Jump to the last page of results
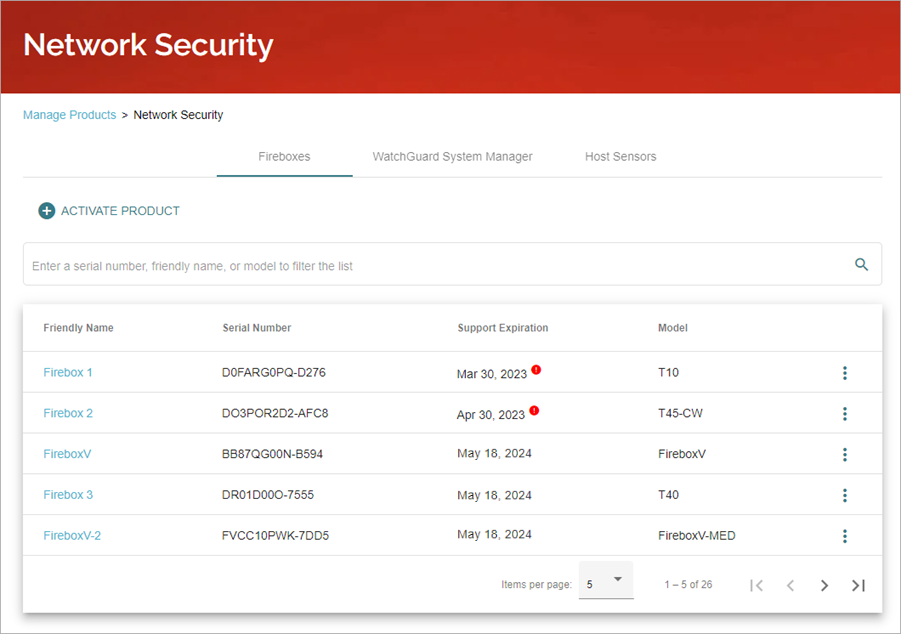Viewport: 901px width, 634px height. point(858,585)
